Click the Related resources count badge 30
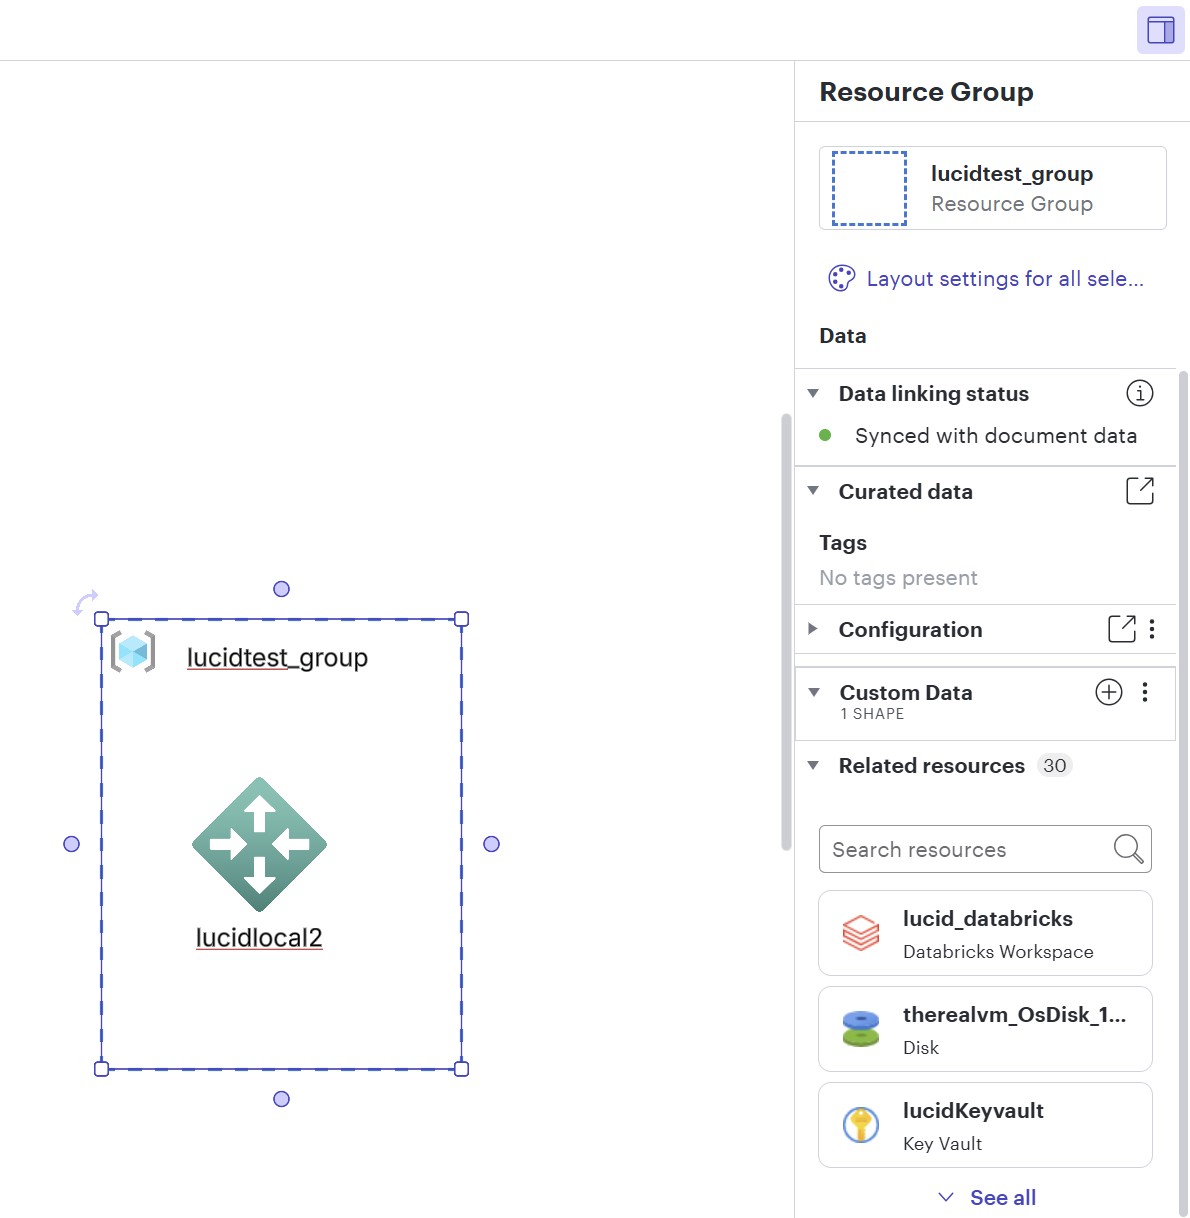1190x1218 pixels. coord(1054,766)
